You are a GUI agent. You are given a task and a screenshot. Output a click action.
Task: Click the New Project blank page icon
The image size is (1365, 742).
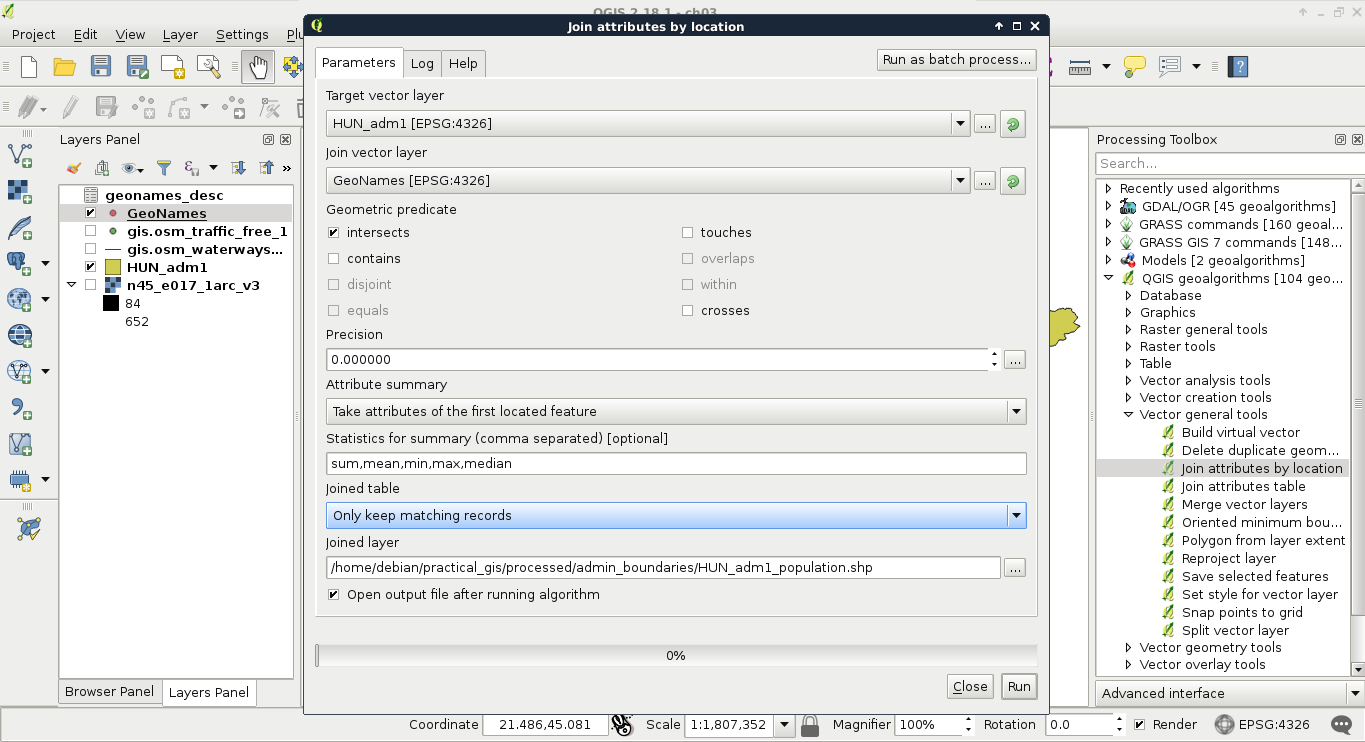29,67
